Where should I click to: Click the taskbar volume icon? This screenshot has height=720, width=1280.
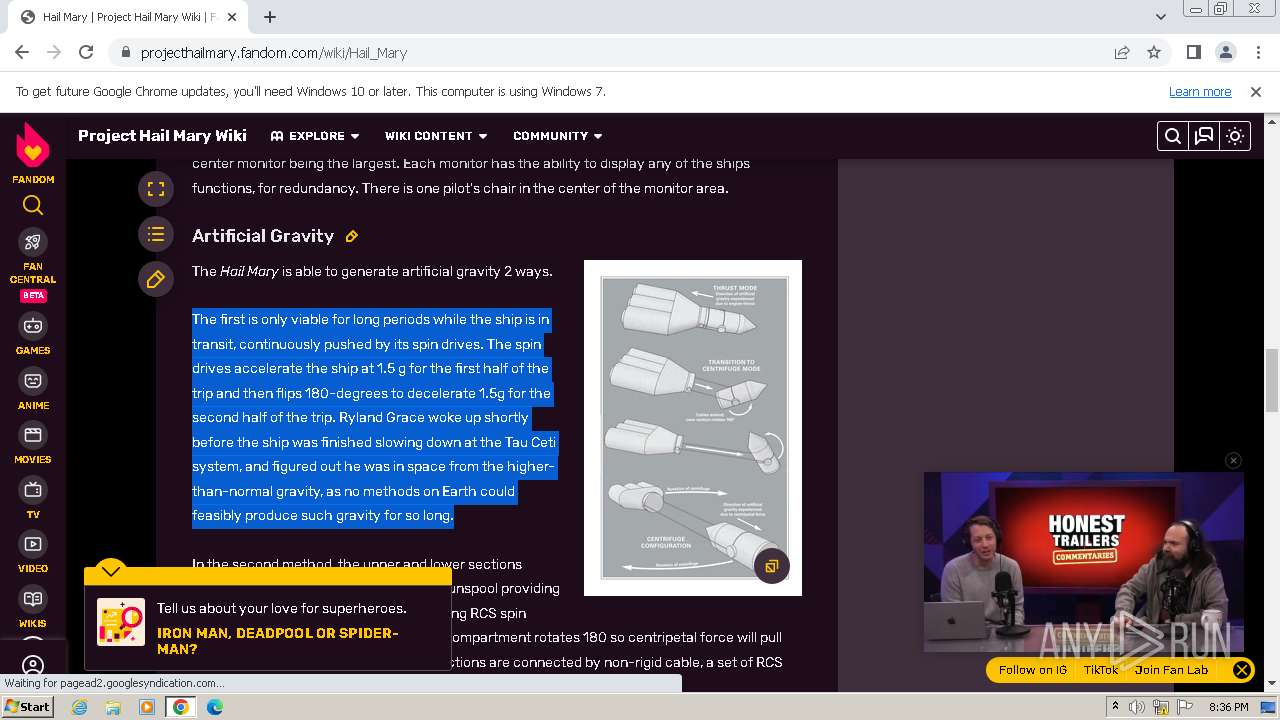(x=1137, y=707)
